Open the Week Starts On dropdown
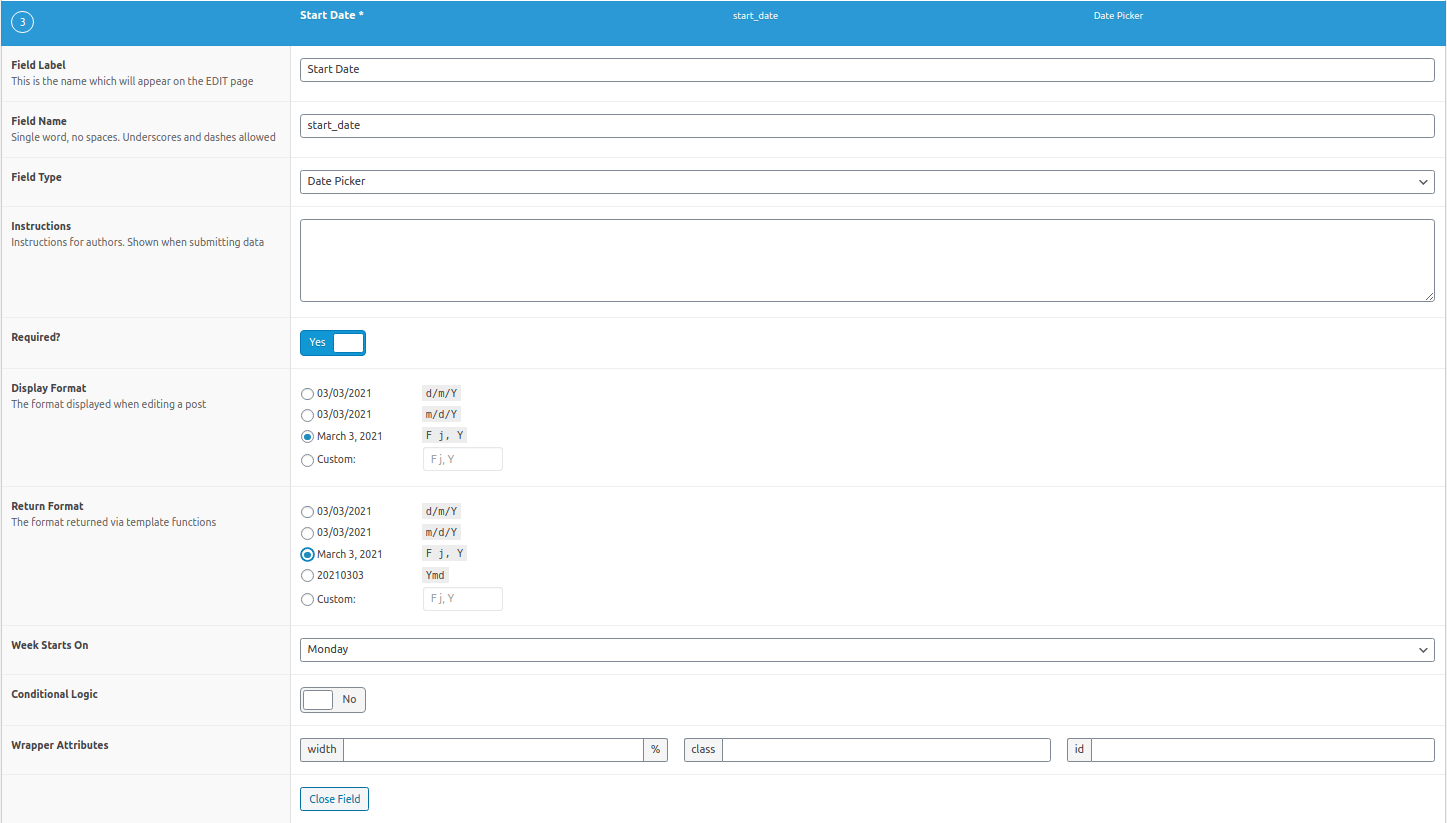1447x823 pixels. [x=866, y=649]
